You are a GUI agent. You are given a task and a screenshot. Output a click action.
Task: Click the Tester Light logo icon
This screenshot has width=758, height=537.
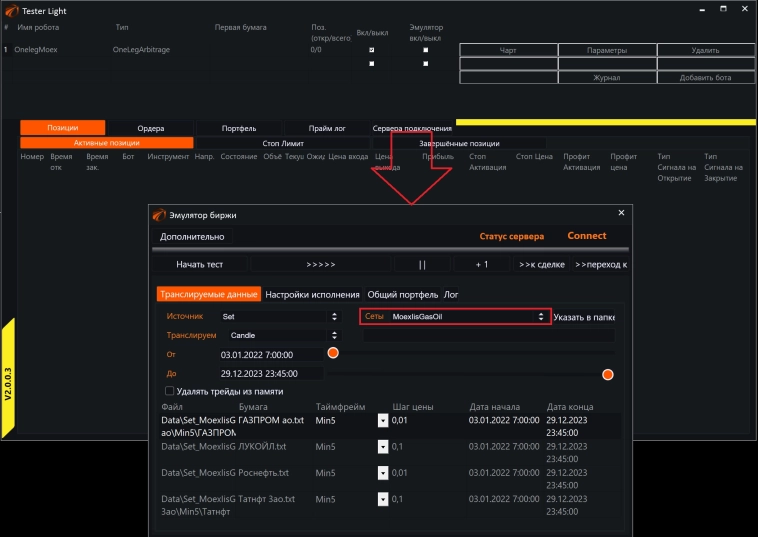tap(13, 9)
